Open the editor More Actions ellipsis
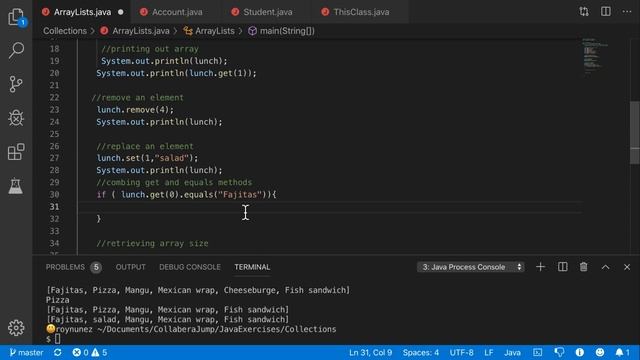This screenshot has width=640, height=360. 627,12
